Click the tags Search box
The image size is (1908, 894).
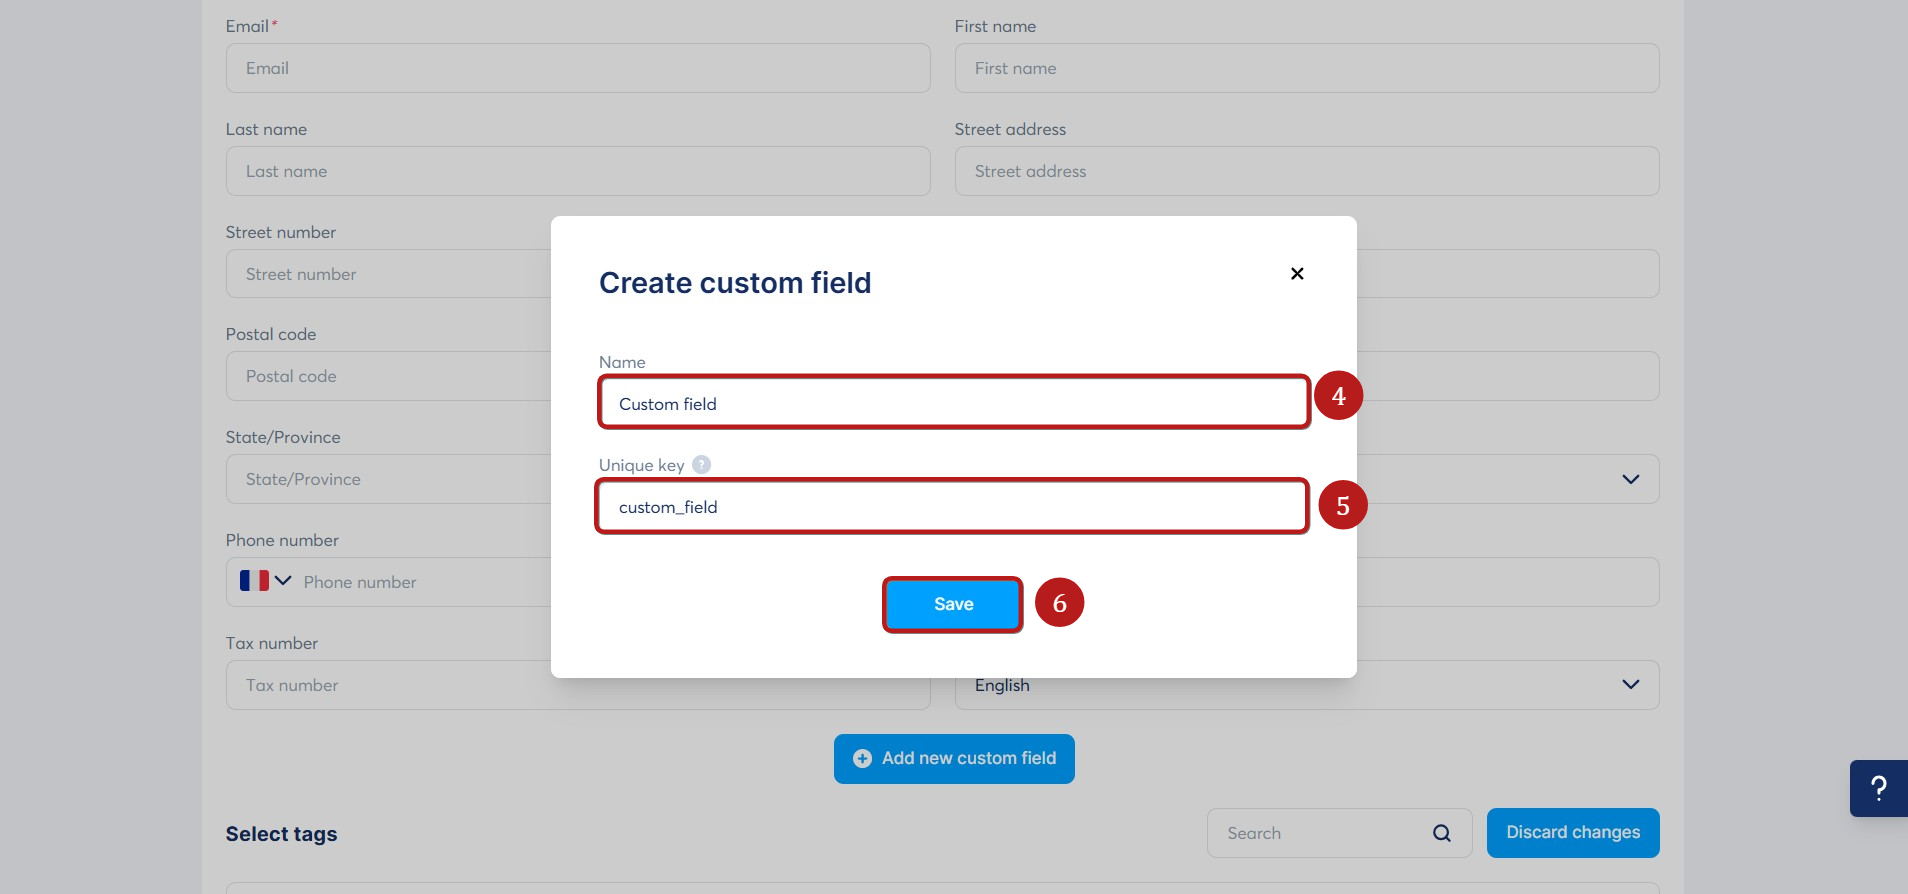[x=1339, y=833]
